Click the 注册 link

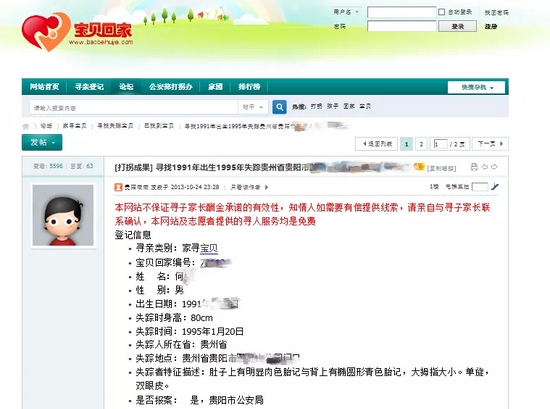pos(491,26)
